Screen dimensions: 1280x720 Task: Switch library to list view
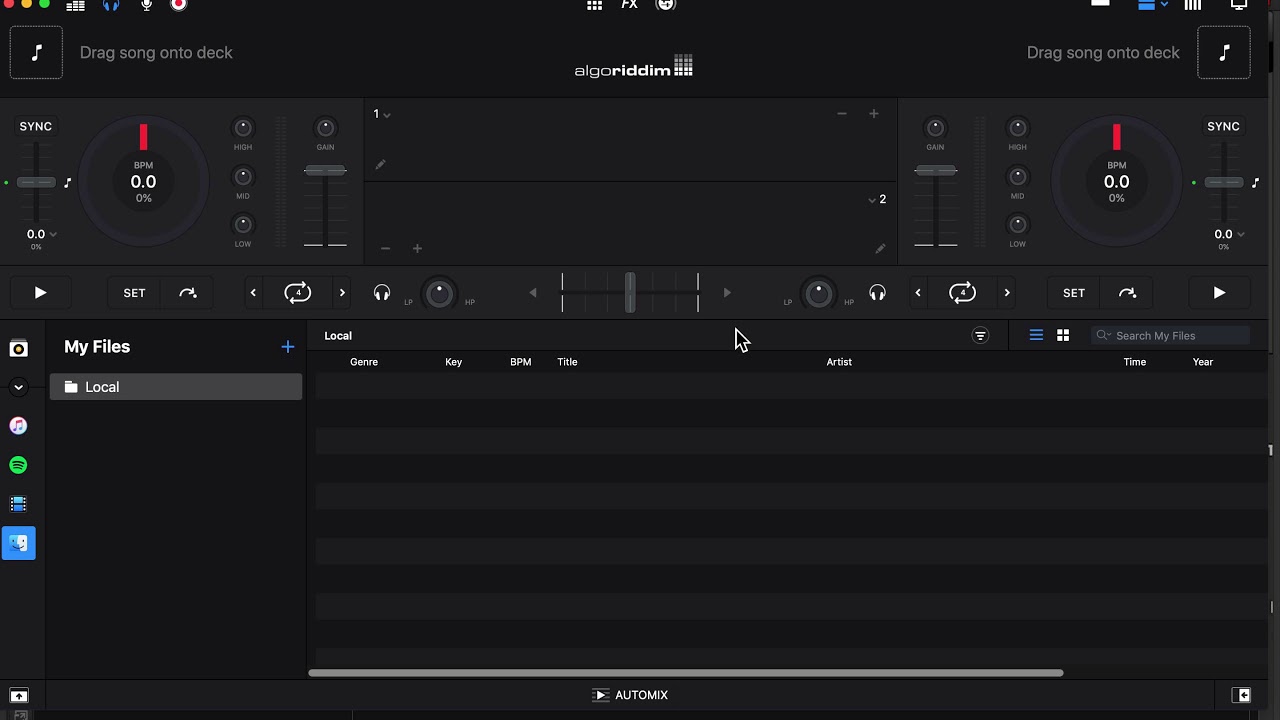click(1036, 336)
